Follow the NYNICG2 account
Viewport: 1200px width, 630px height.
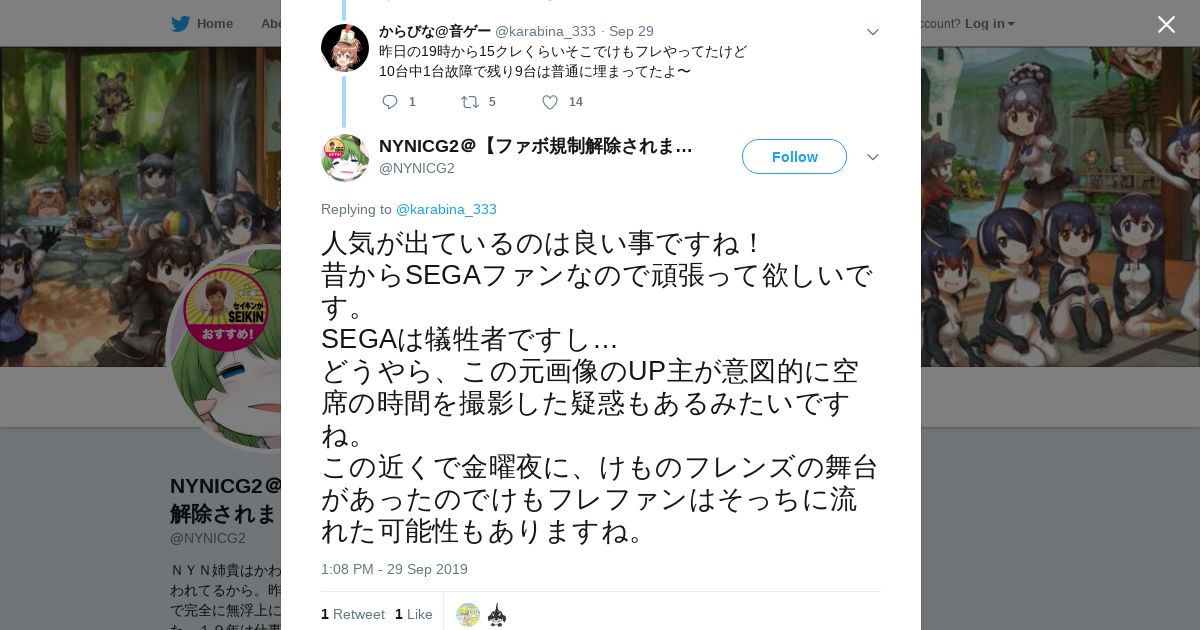pos(794,157)
